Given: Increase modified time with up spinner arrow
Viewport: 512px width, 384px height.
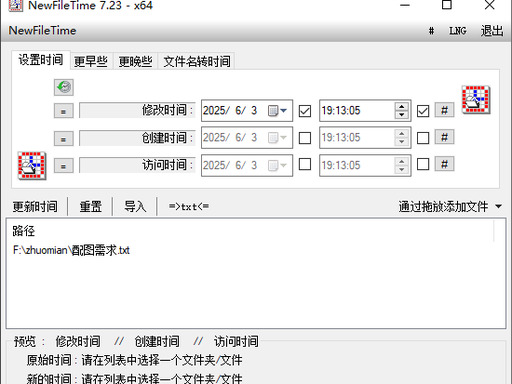Looking at the screenshot, I should pyautogui.click(x=402, y=107).
